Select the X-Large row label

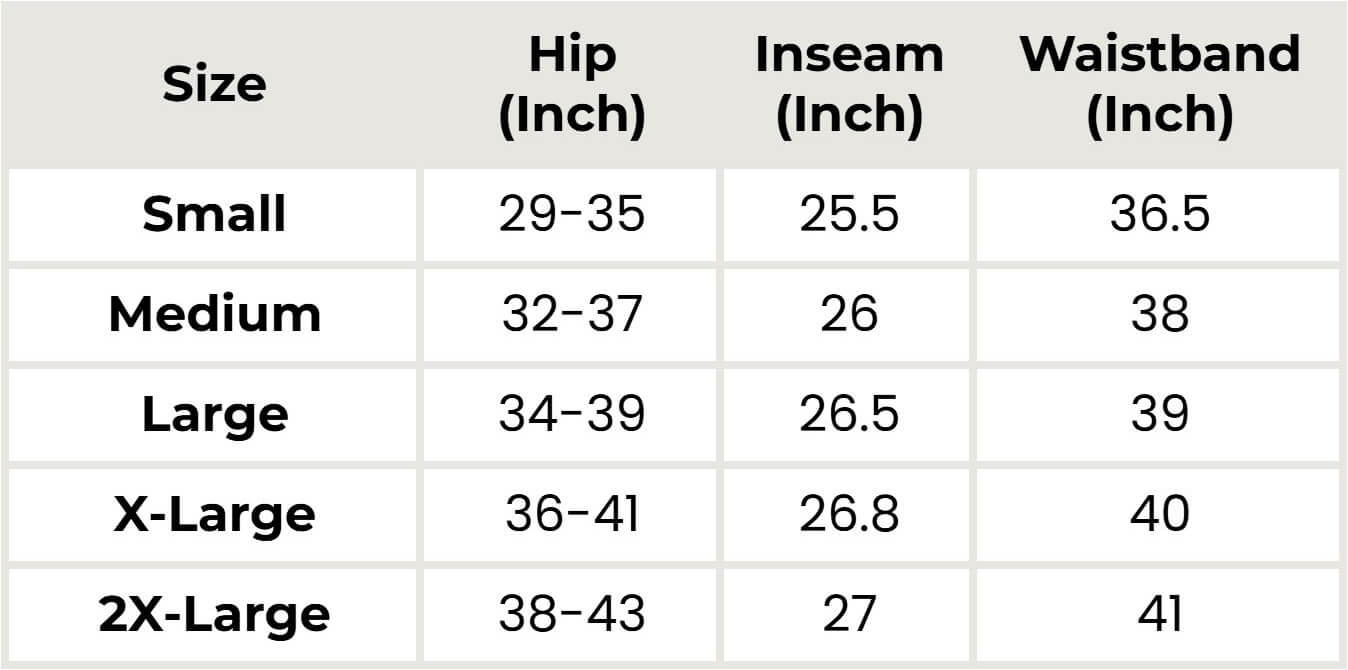tap(214, 515)
